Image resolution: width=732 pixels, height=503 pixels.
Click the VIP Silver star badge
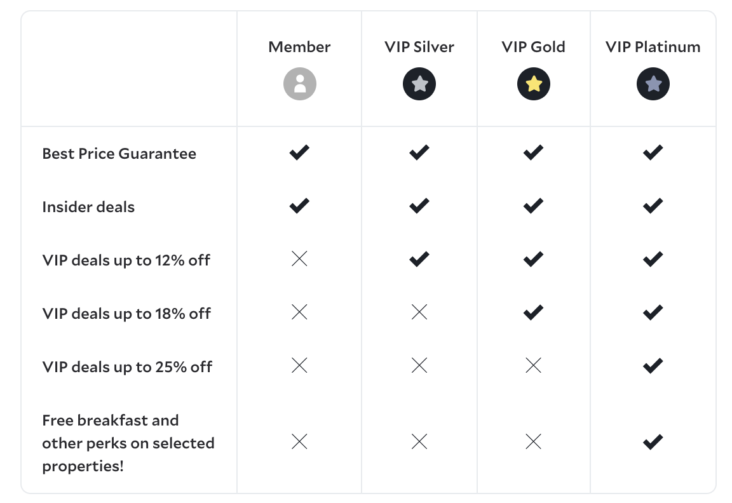[419, 84]
